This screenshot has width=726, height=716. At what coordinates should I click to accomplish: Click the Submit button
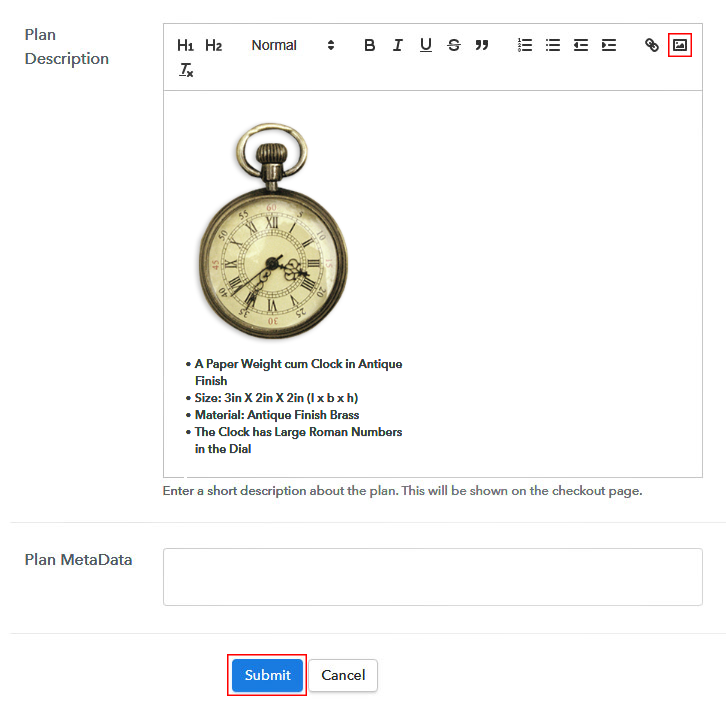coord(267,675)
